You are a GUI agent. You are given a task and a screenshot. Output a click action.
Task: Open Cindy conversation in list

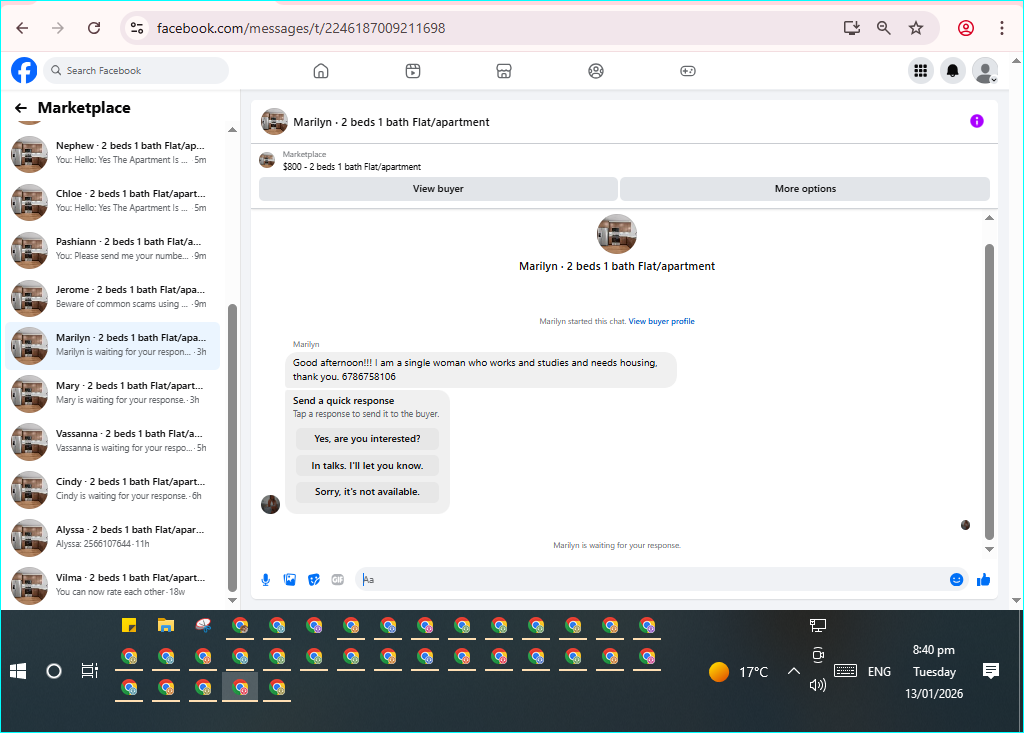pyautogui.click(x=112, y=489)
